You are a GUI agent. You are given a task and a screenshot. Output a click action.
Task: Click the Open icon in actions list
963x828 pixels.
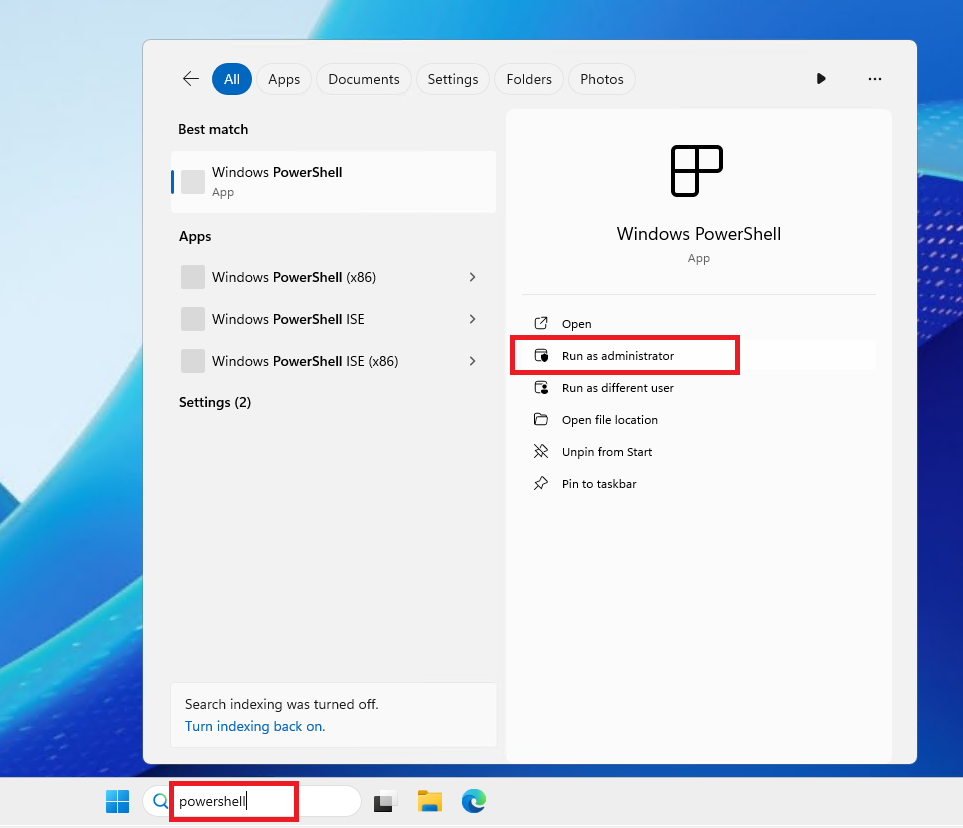pyautogui.click(x=540, y=323)
